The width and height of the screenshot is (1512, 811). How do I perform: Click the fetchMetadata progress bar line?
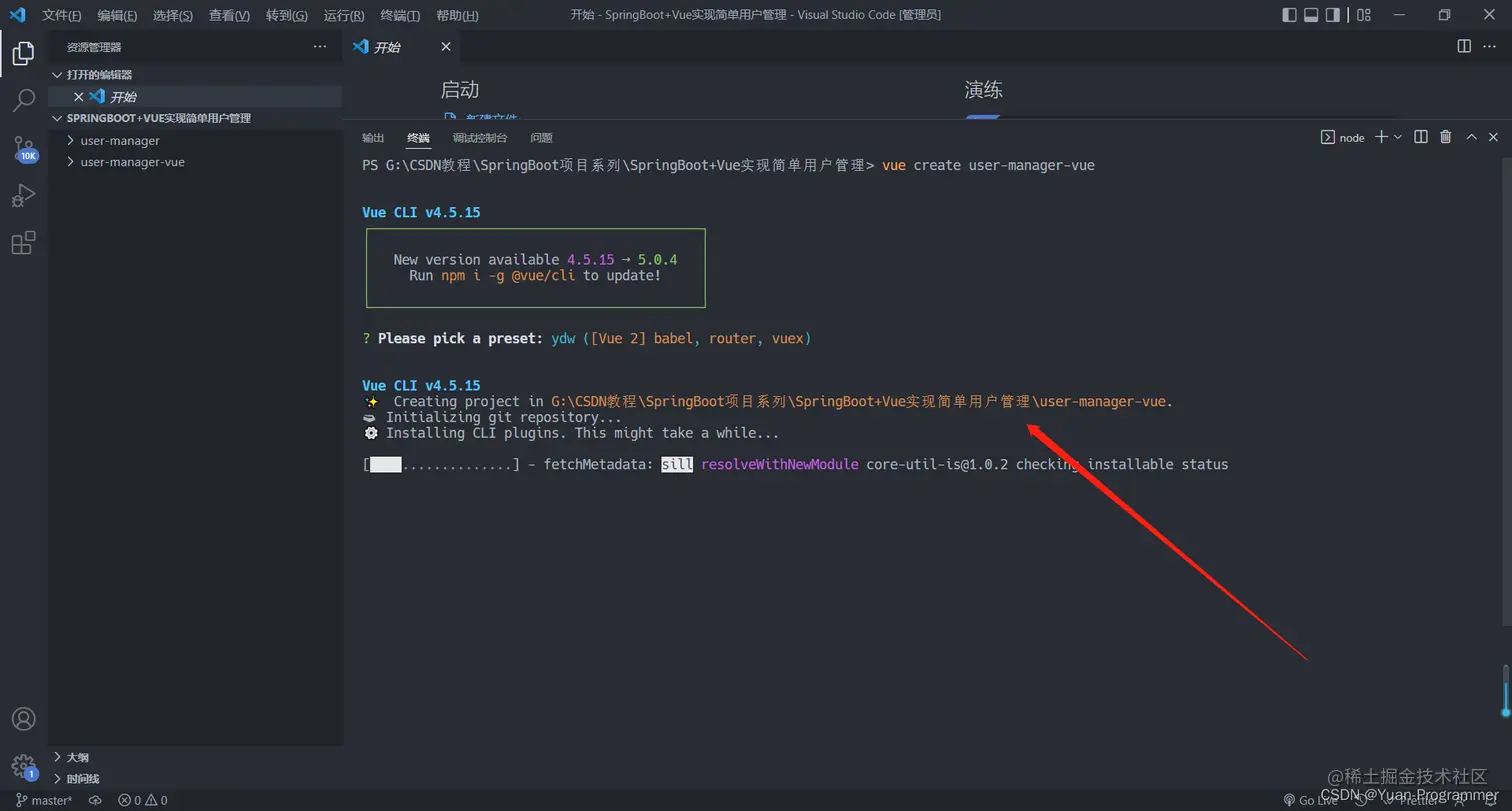pos(795,465)
